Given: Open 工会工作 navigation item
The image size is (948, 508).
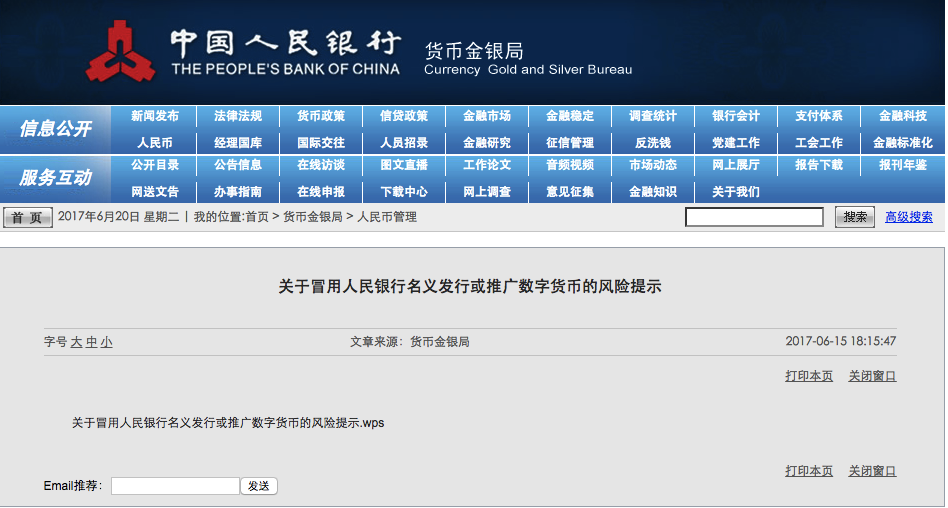Looking at the screenshot, I should pyautogui.click(x=819, y=143).
